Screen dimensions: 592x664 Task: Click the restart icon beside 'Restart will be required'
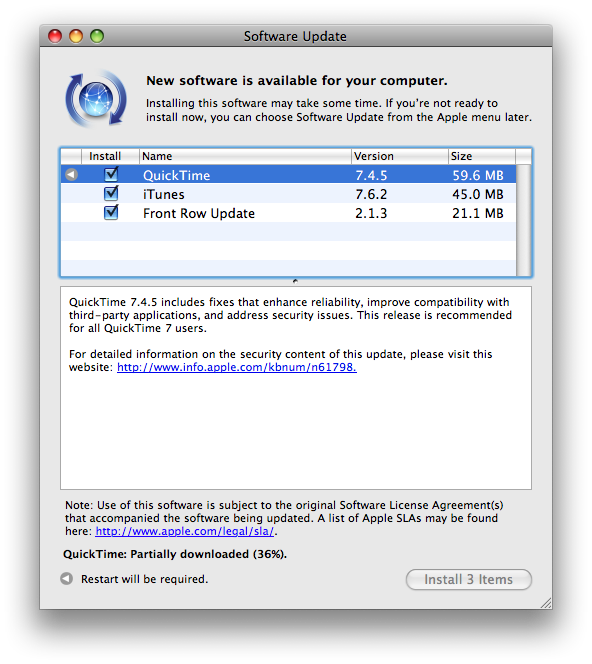pyautogui.click(x=66, y=578)
